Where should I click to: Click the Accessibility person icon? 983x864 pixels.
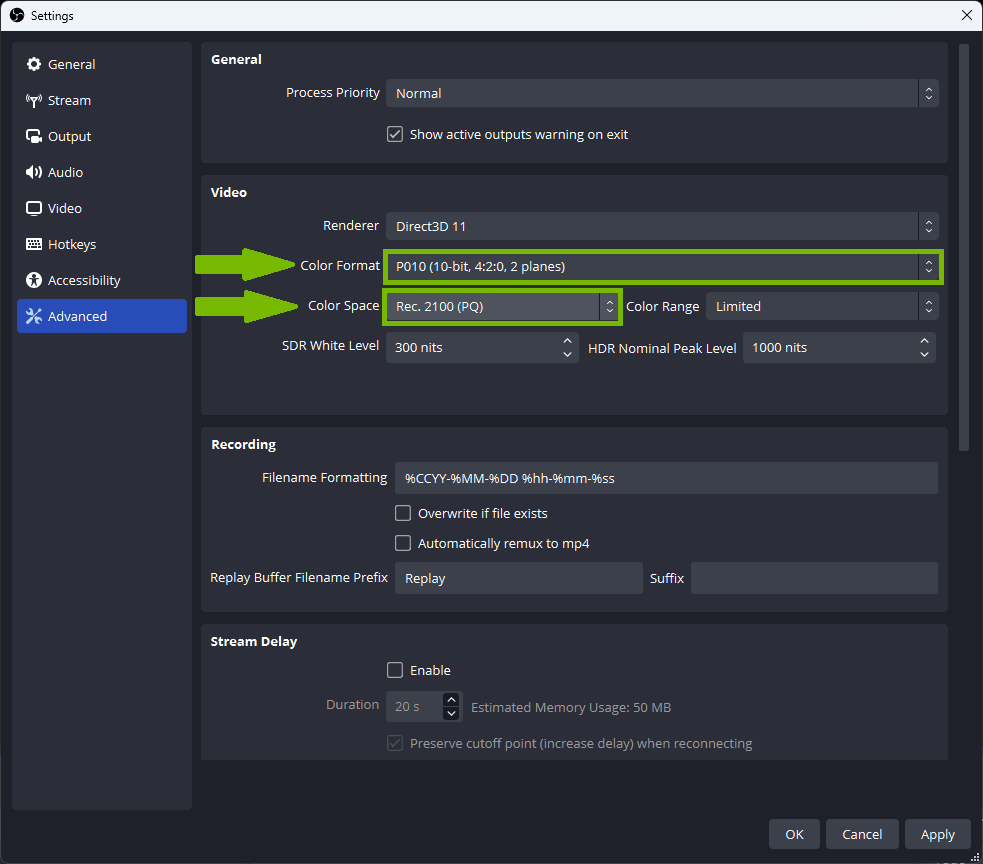coord(34,280)
